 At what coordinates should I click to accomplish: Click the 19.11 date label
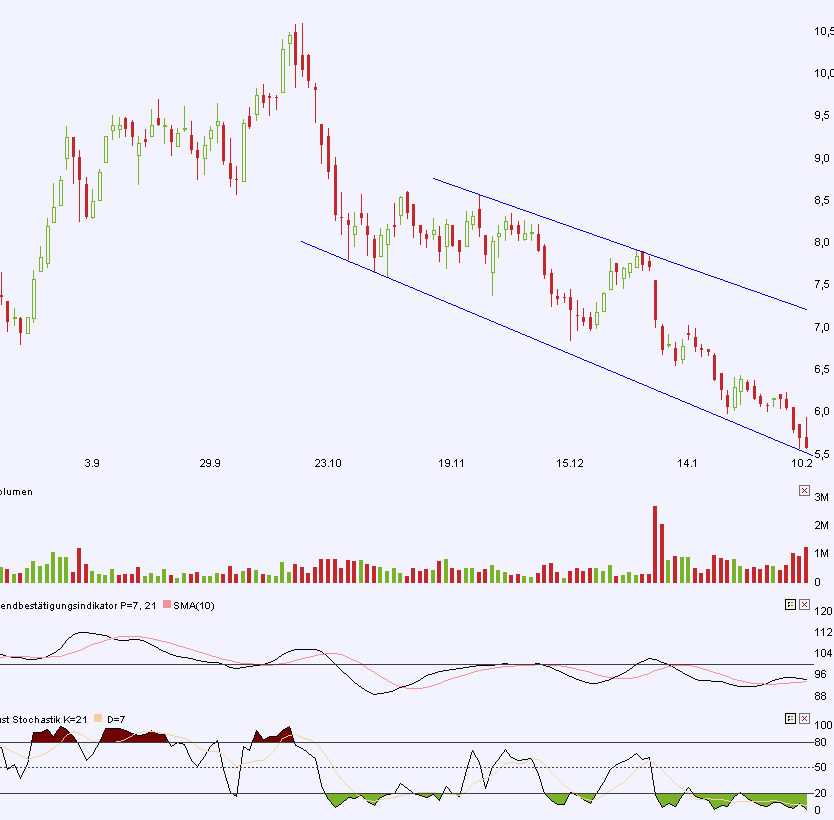[451, 463]
